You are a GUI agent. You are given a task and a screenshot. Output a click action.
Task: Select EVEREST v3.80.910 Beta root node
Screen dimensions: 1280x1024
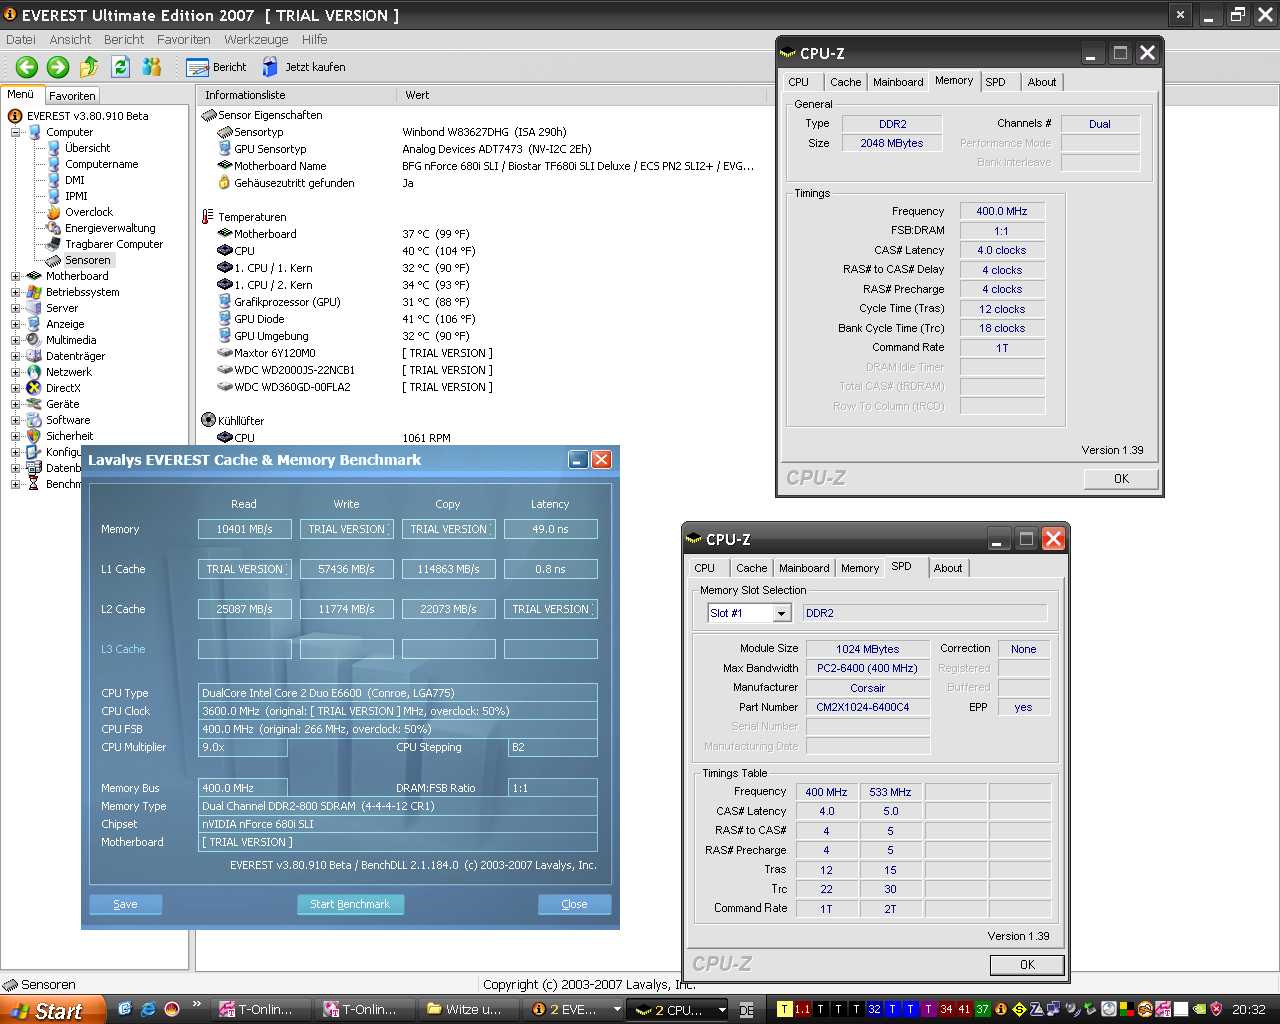[87, 116]
